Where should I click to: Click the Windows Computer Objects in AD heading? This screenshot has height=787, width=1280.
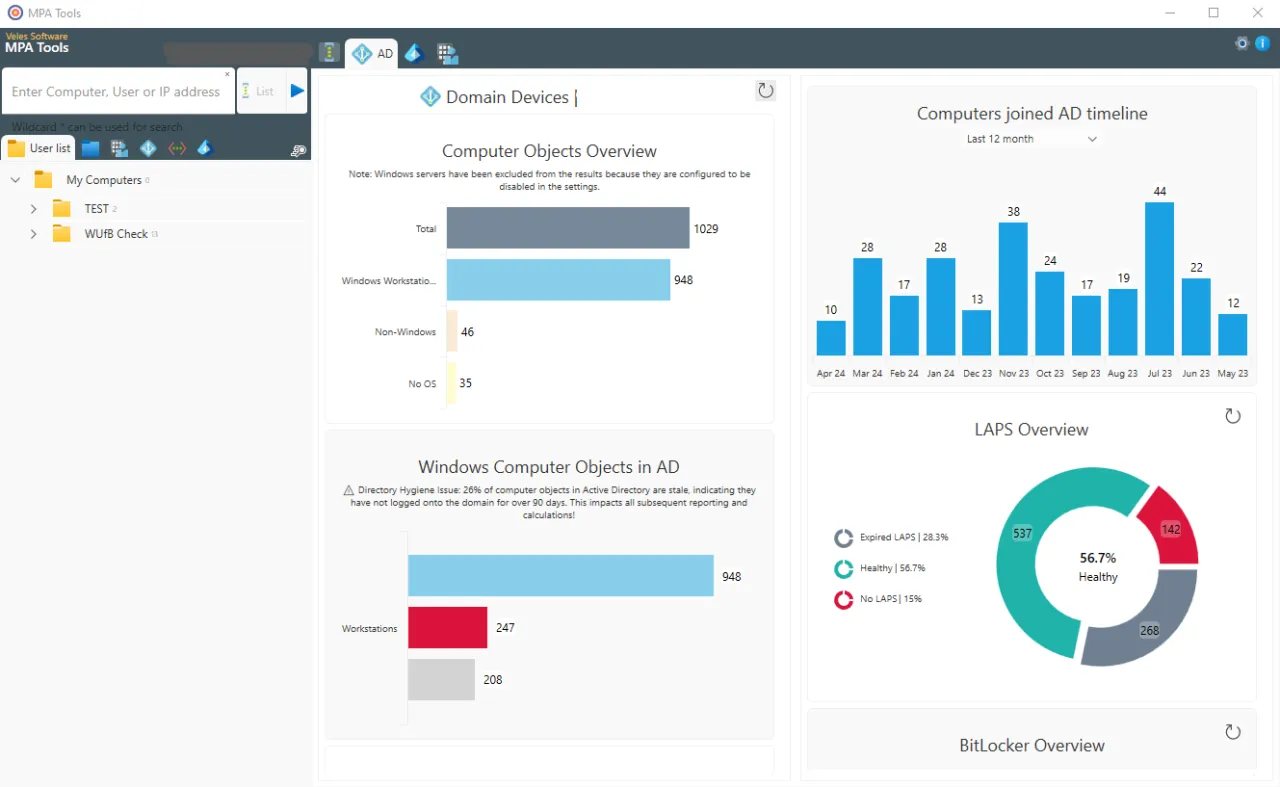549,467
